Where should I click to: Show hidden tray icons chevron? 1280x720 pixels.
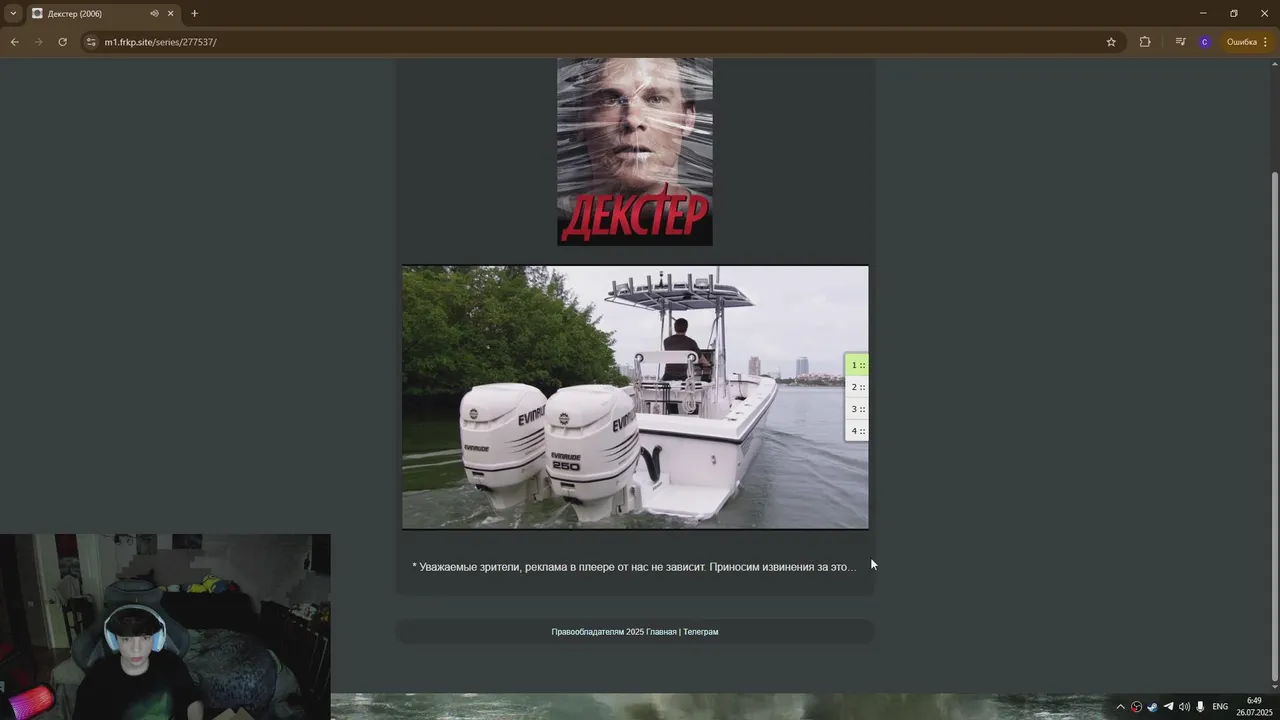coord(1120,707)
